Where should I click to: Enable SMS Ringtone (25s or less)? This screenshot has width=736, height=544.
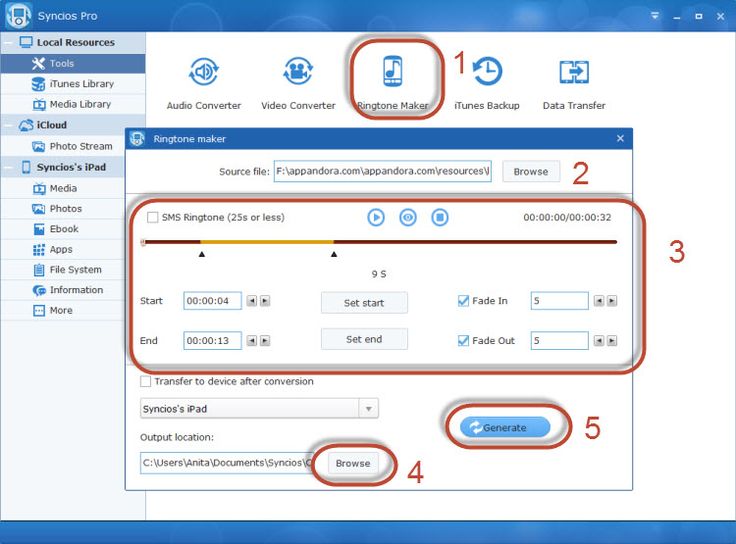click(153, 217)
